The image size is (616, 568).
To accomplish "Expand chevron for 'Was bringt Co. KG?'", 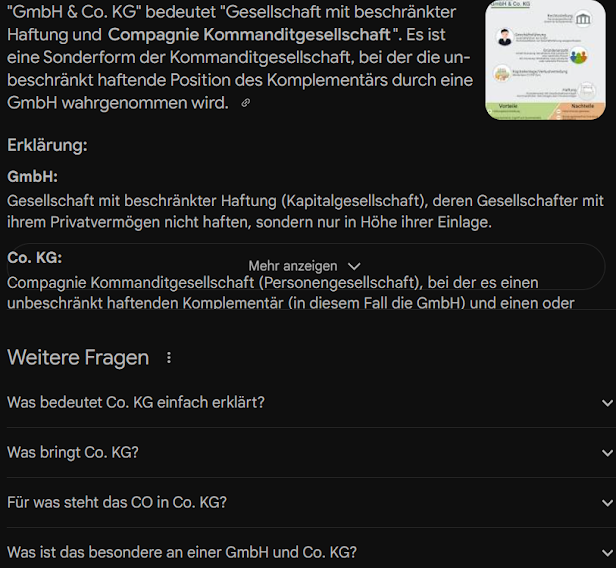I will (607, 453).
